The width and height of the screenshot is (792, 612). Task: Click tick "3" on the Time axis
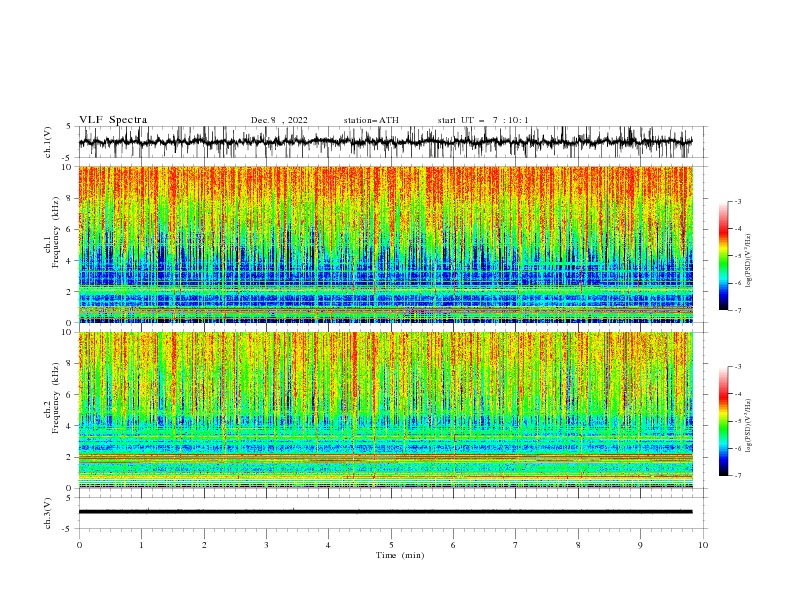coord(266,545)
